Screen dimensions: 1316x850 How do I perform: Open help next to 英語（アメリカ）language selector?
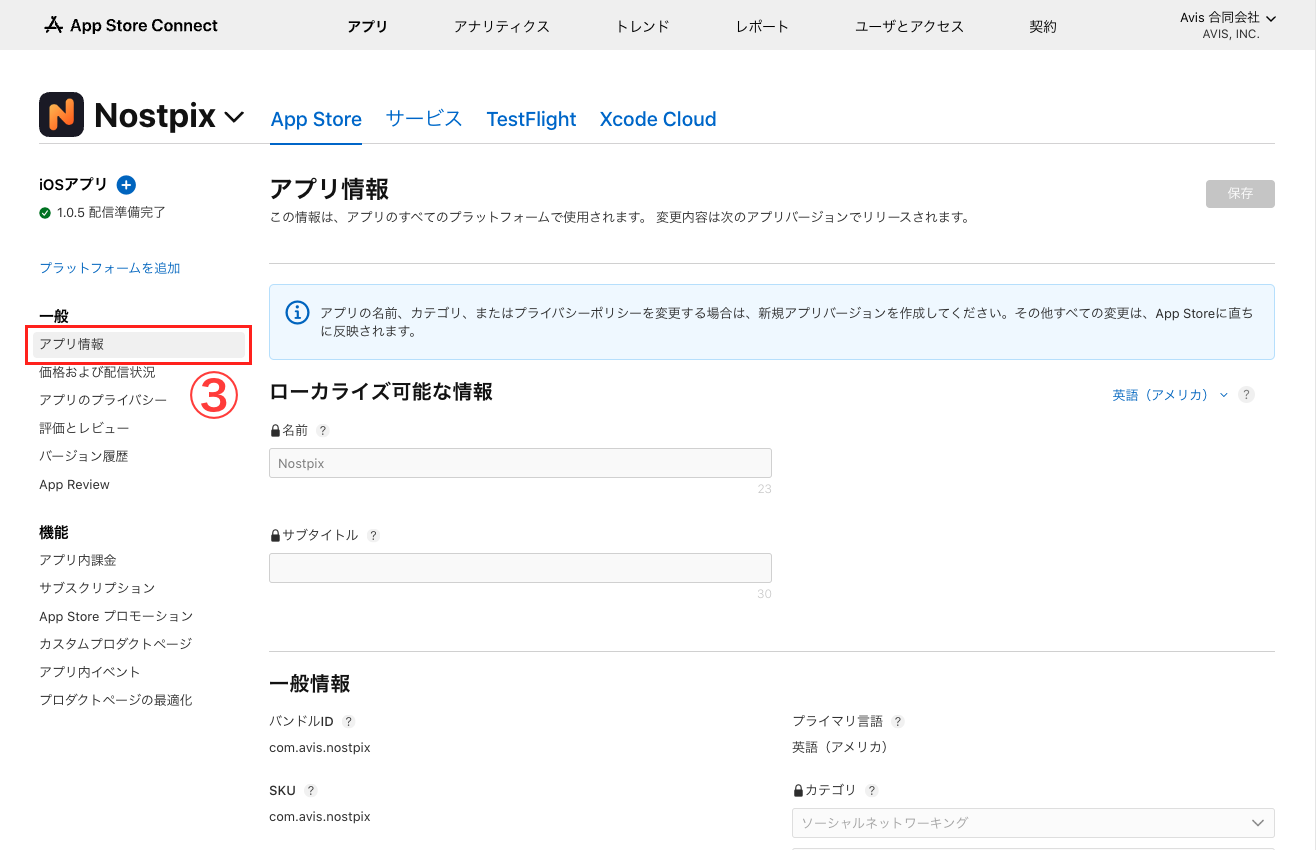tap(1246, 395)
